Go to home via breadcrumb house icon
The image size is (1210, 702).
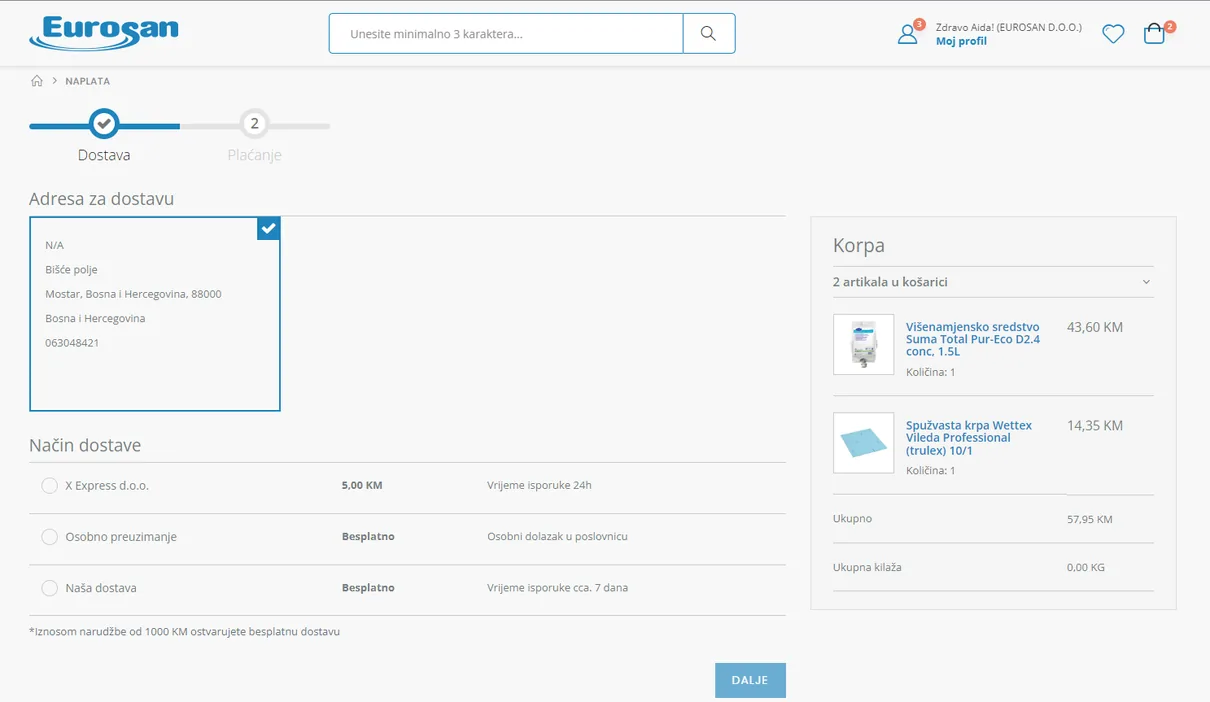pos(37,81)
